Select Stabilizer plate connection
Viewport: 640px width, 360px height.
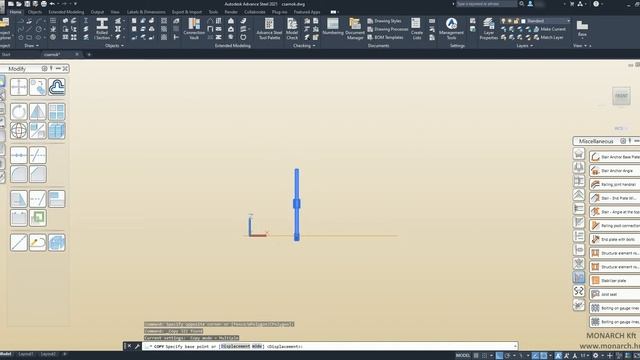[614, 280]
